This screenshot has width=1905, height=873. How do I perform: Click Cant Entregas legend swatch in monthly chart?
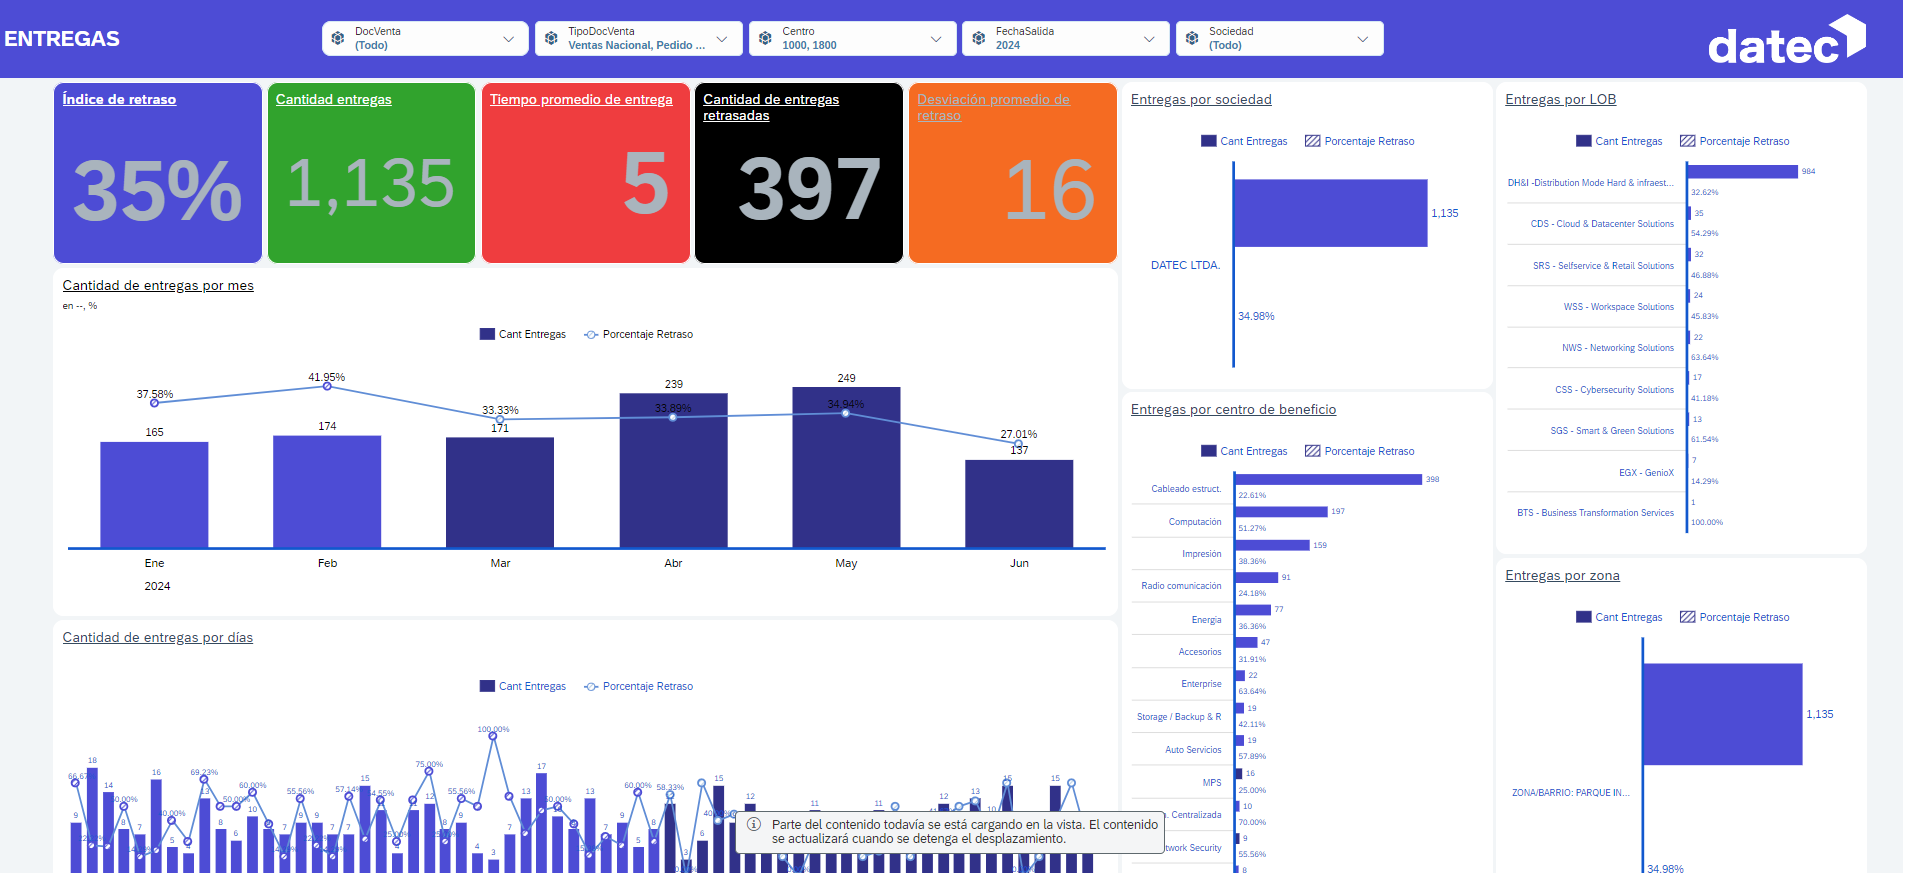pos(487,334)
